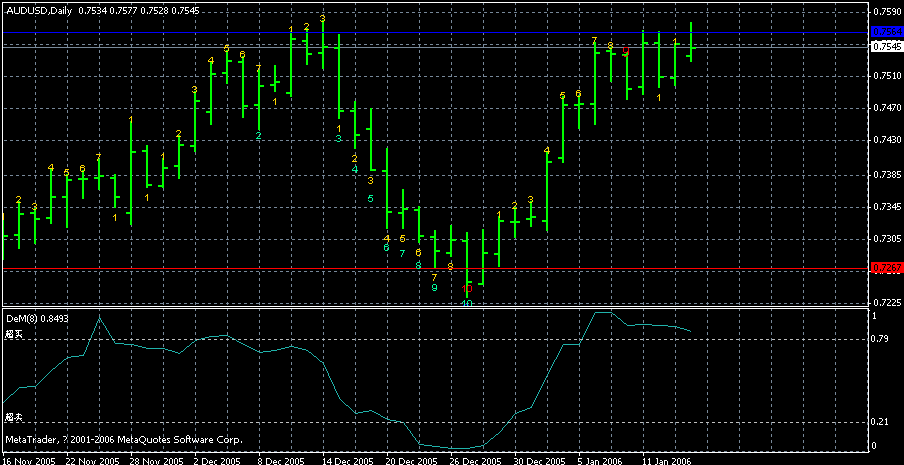The height and width of the screenshot is (465, 904).
Task: Click the 0.7305 price scale value
Action: pos(887,239)
